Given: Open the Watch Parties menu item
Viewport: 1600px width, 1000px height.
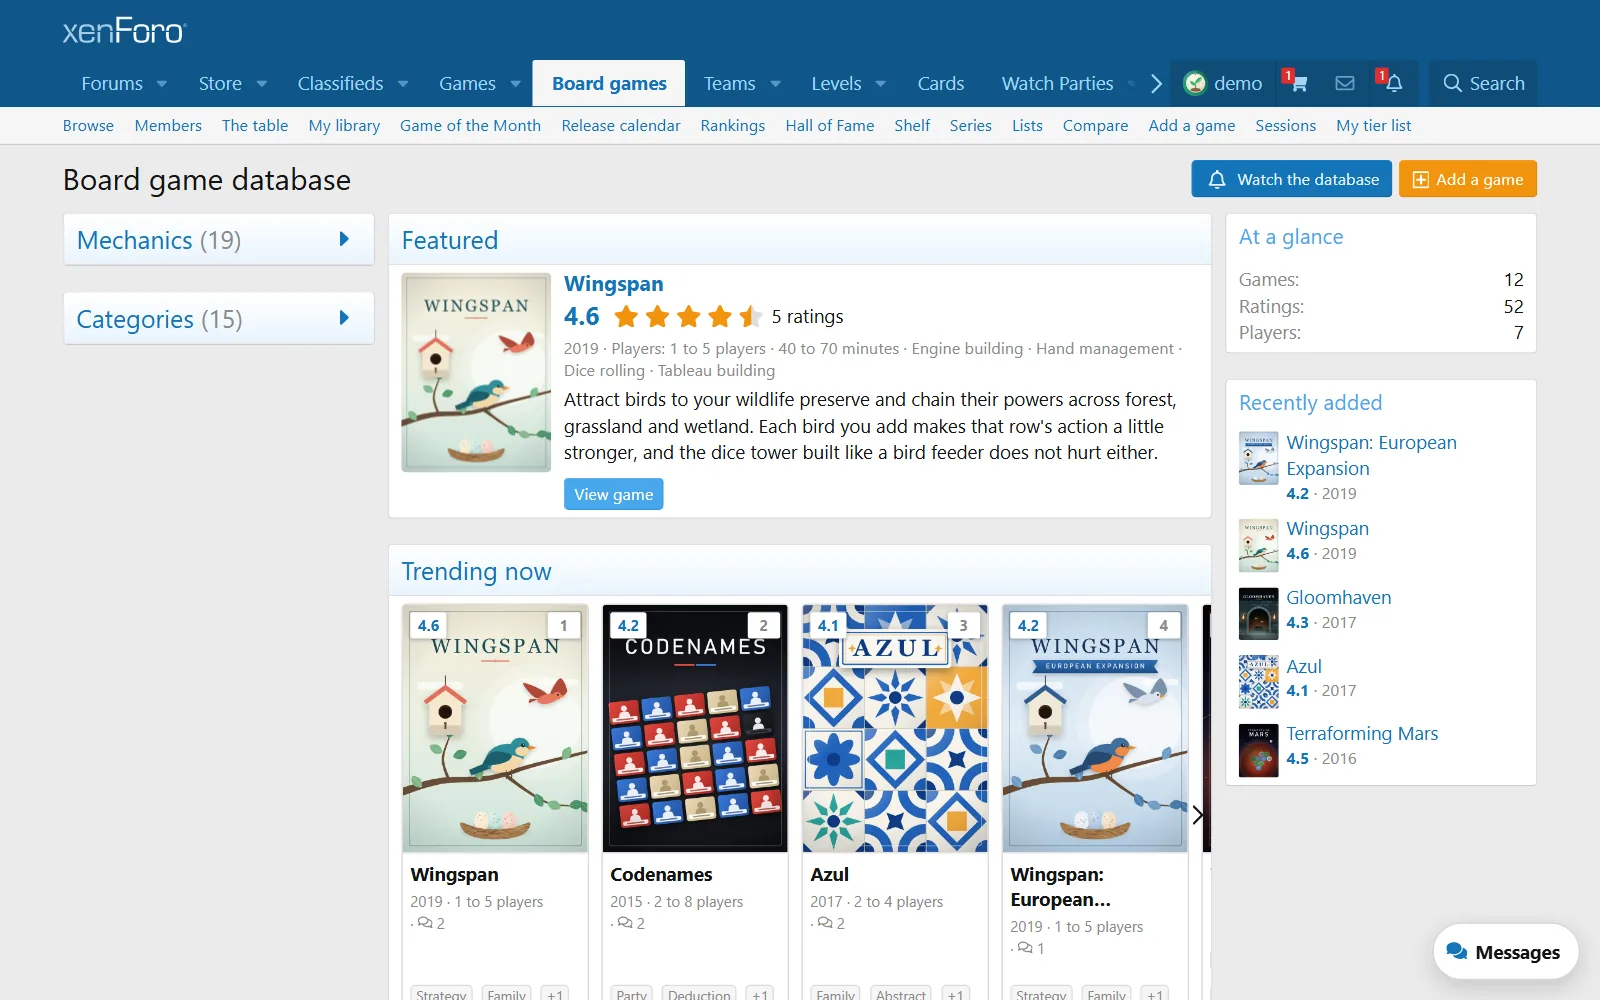Looking at the screenshot, I should [x=1057, y=84].
